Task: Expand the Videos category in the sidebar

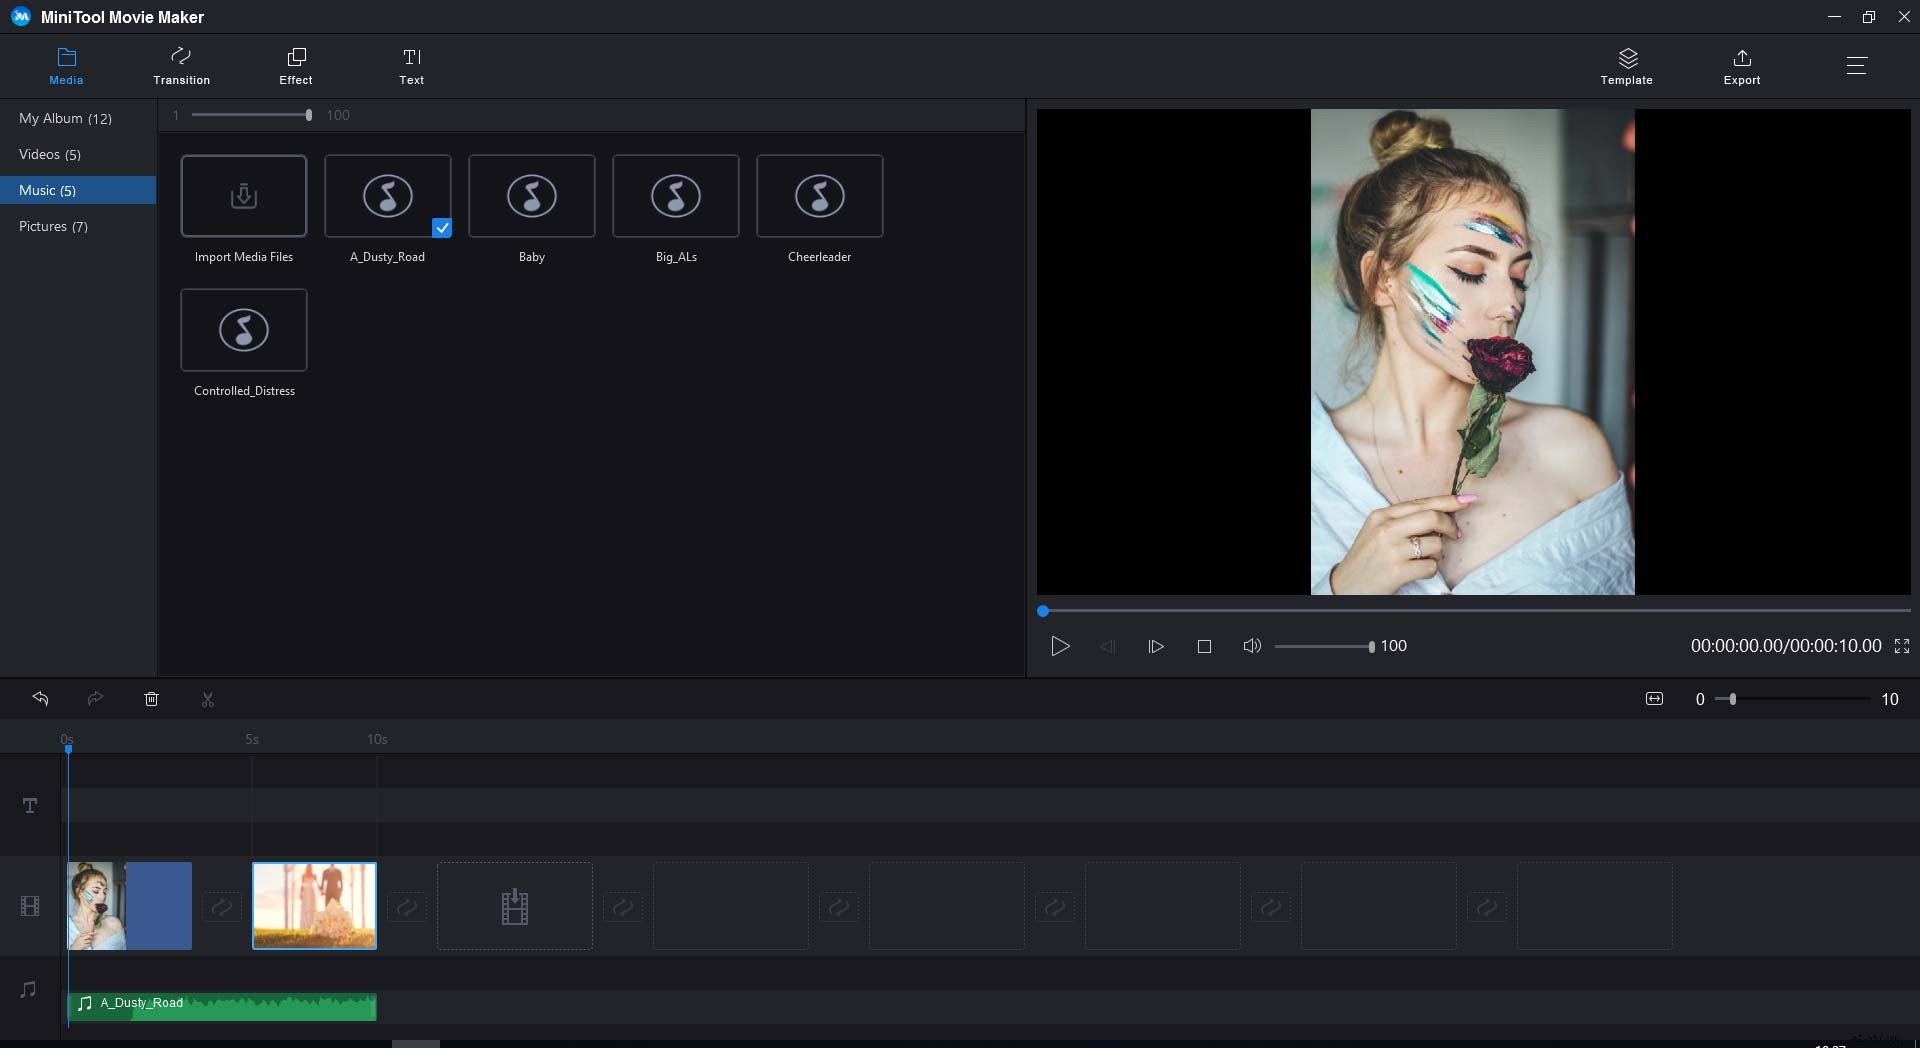Action: coord(50,153)
